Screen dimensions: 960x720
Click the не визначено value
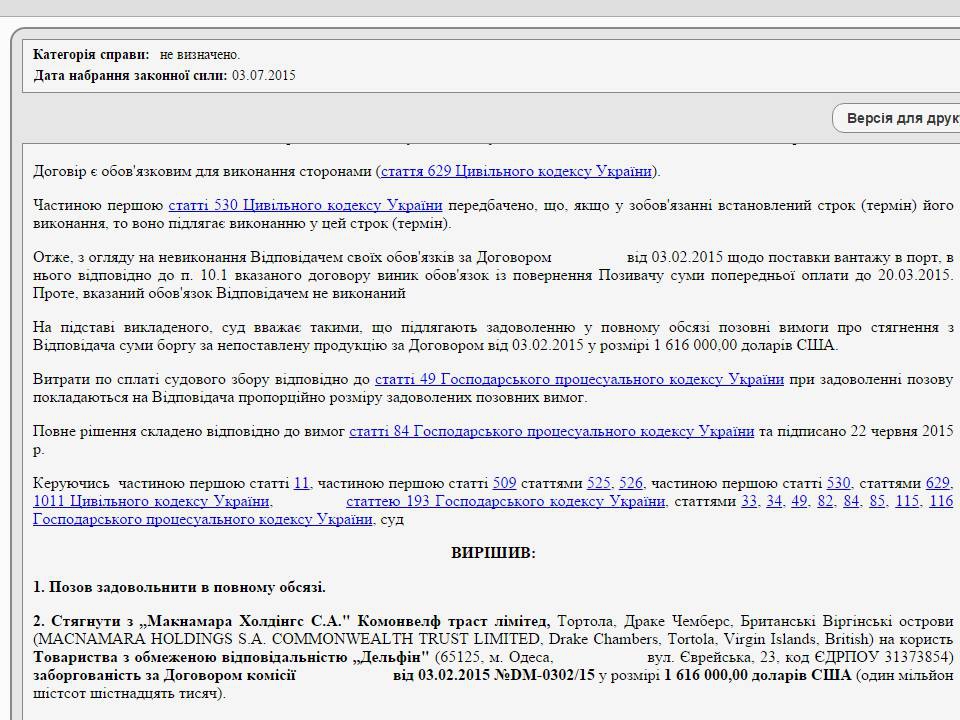(x=200, y=55)
